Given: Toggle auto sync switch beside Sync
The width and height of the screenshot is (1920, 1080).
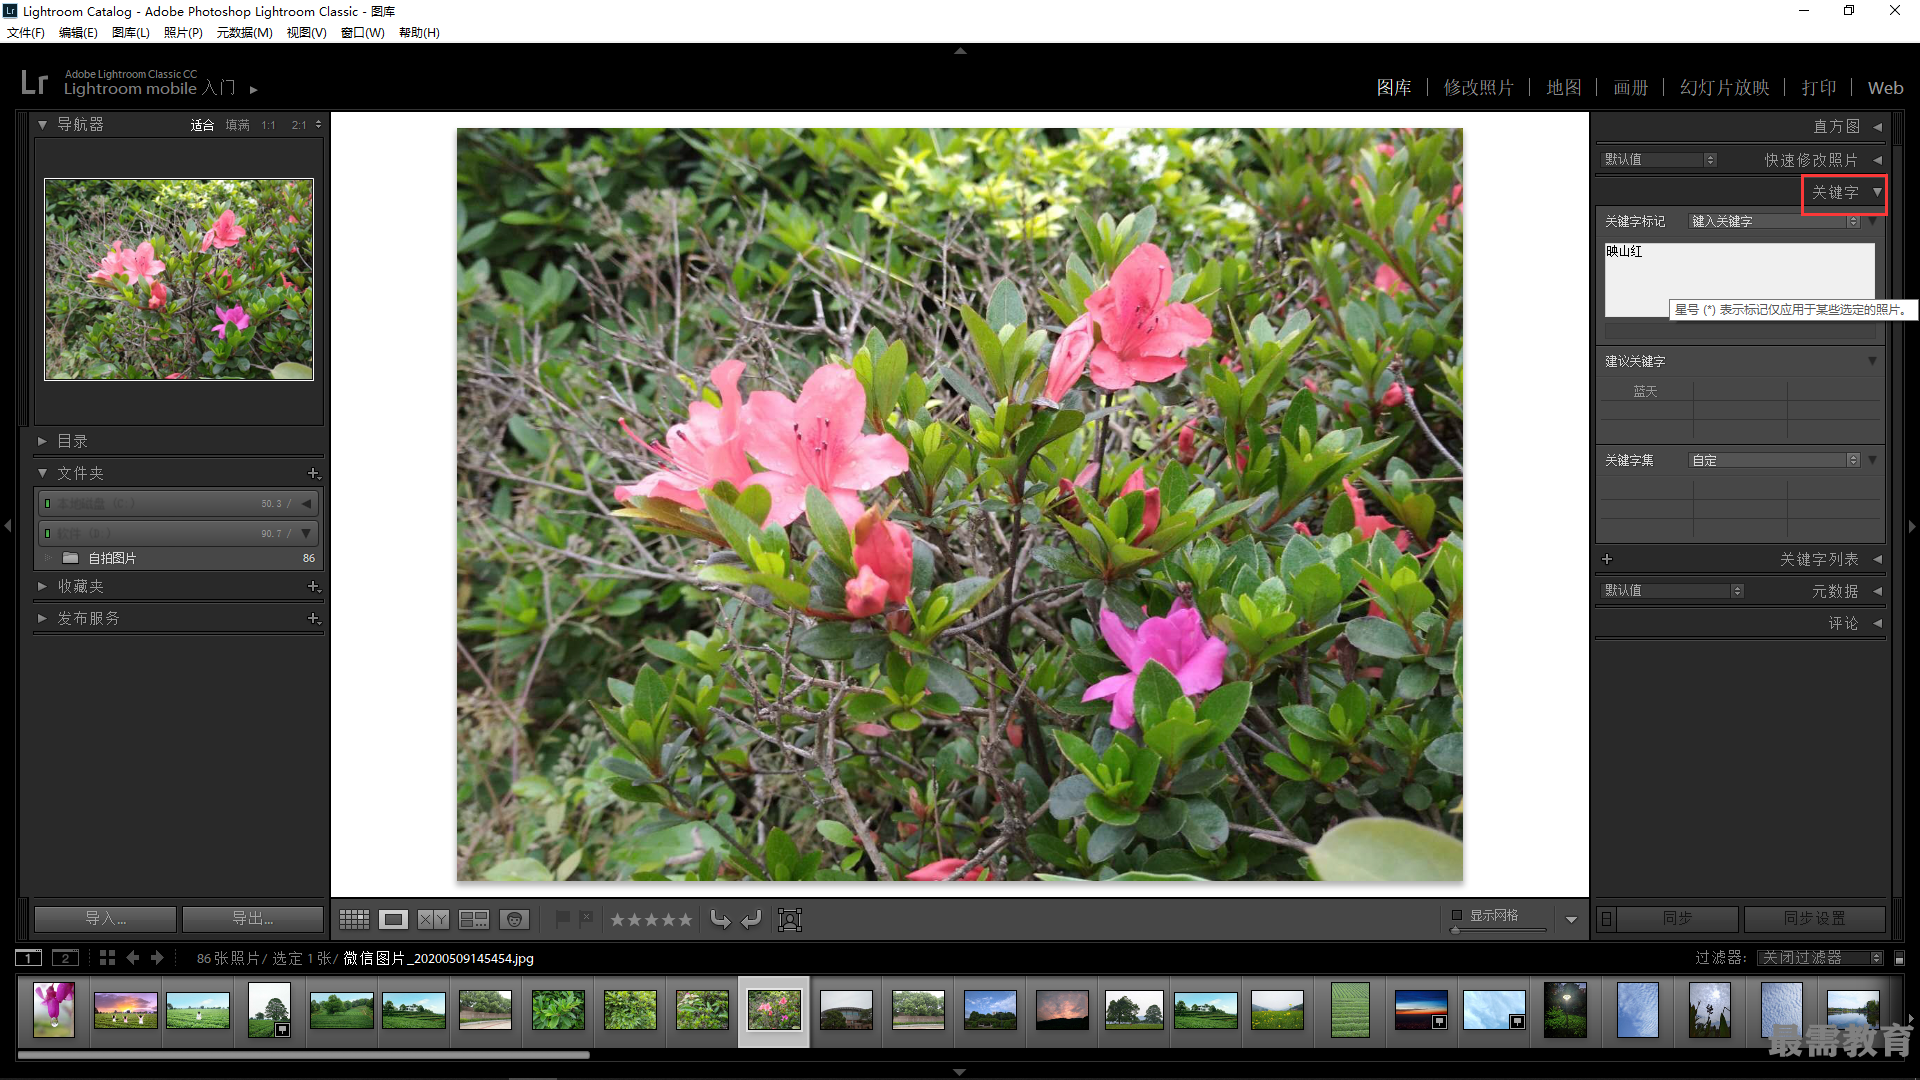Looking at the screenshot, I should tap(1606, 918).
